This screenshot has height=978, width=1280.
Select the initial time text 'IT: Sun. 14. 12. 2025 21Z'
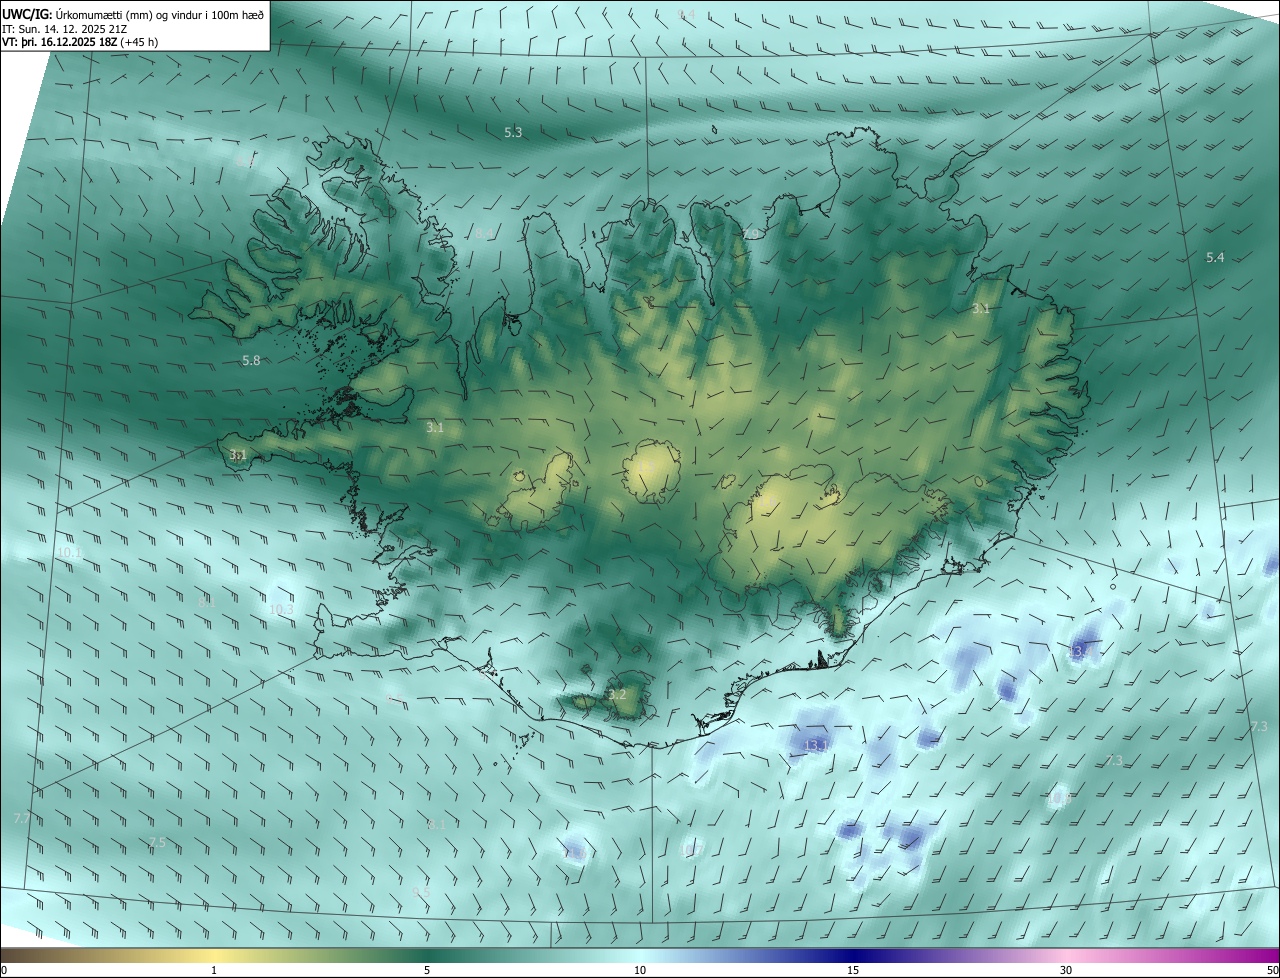click(x=64, y=28)
